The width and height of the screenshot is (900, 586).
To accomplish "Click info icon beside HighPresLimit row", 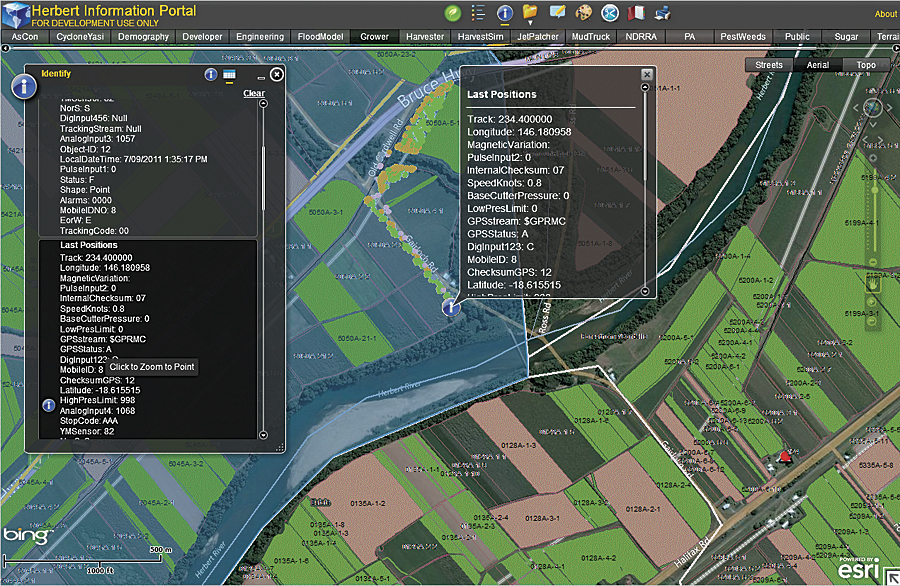I will click(49, 405).
